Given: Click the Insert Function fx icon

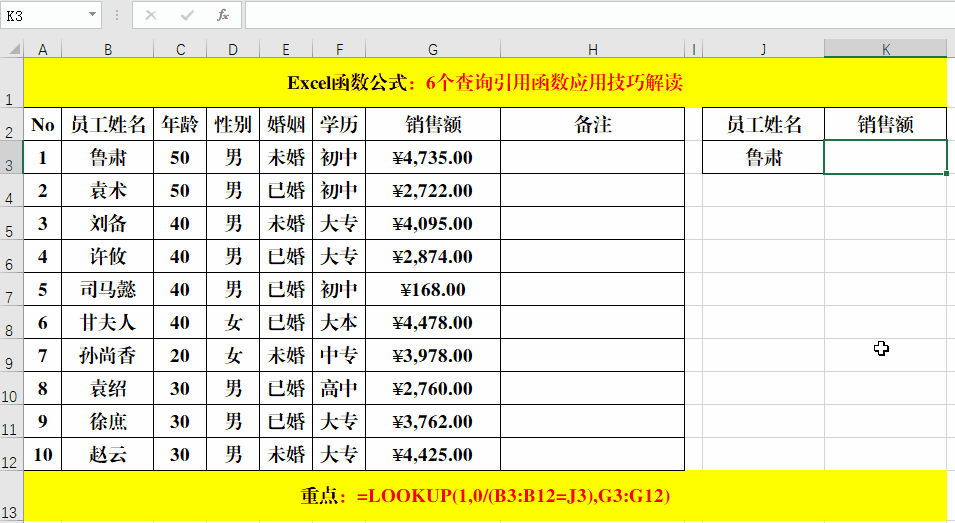Looking at the screenshot, I should tap(223, 15).
